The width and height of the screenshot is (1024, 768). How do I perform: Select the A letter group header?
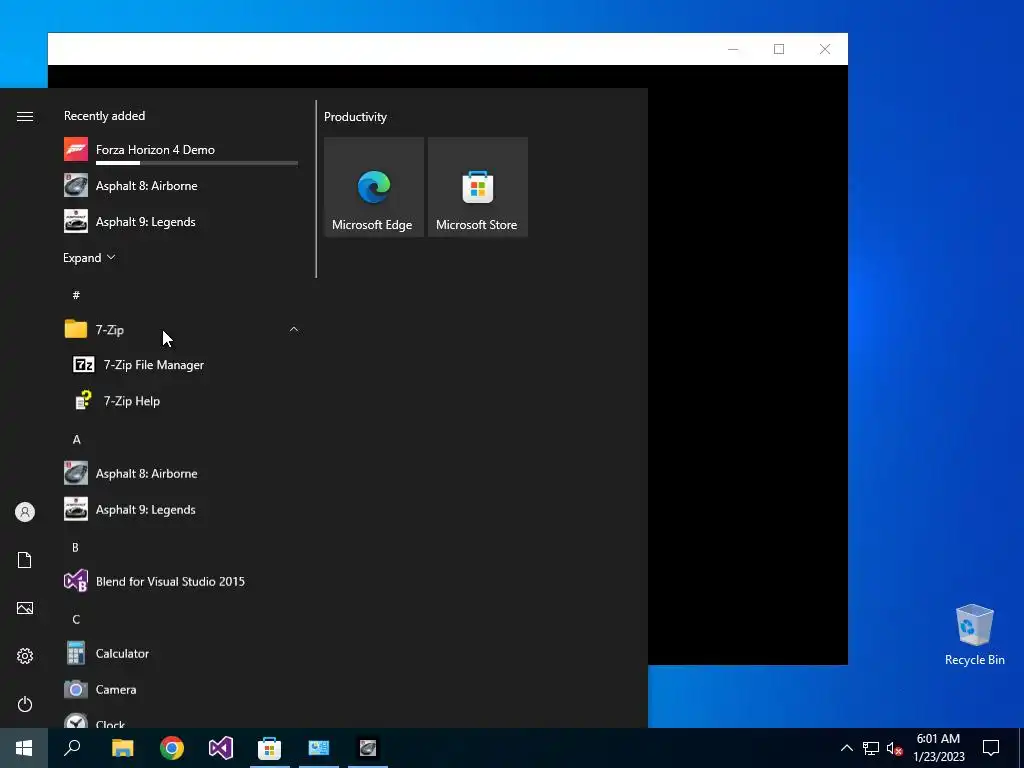click(x=76, y=440)
